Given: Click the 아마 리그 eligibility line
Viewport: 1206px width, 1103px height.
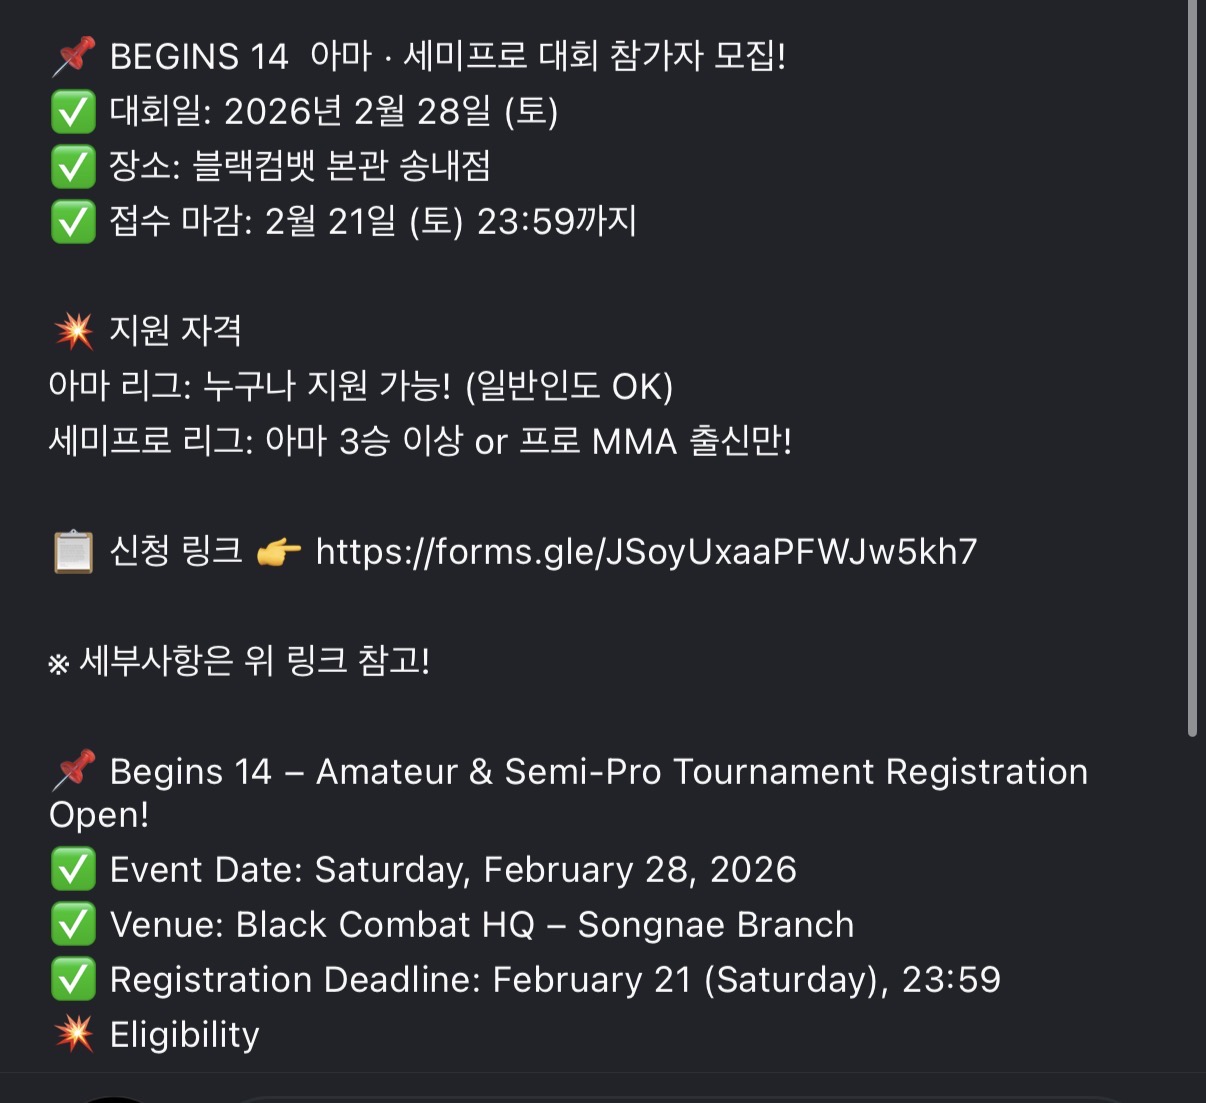Looking at the screenshot, I should (360, 386).
